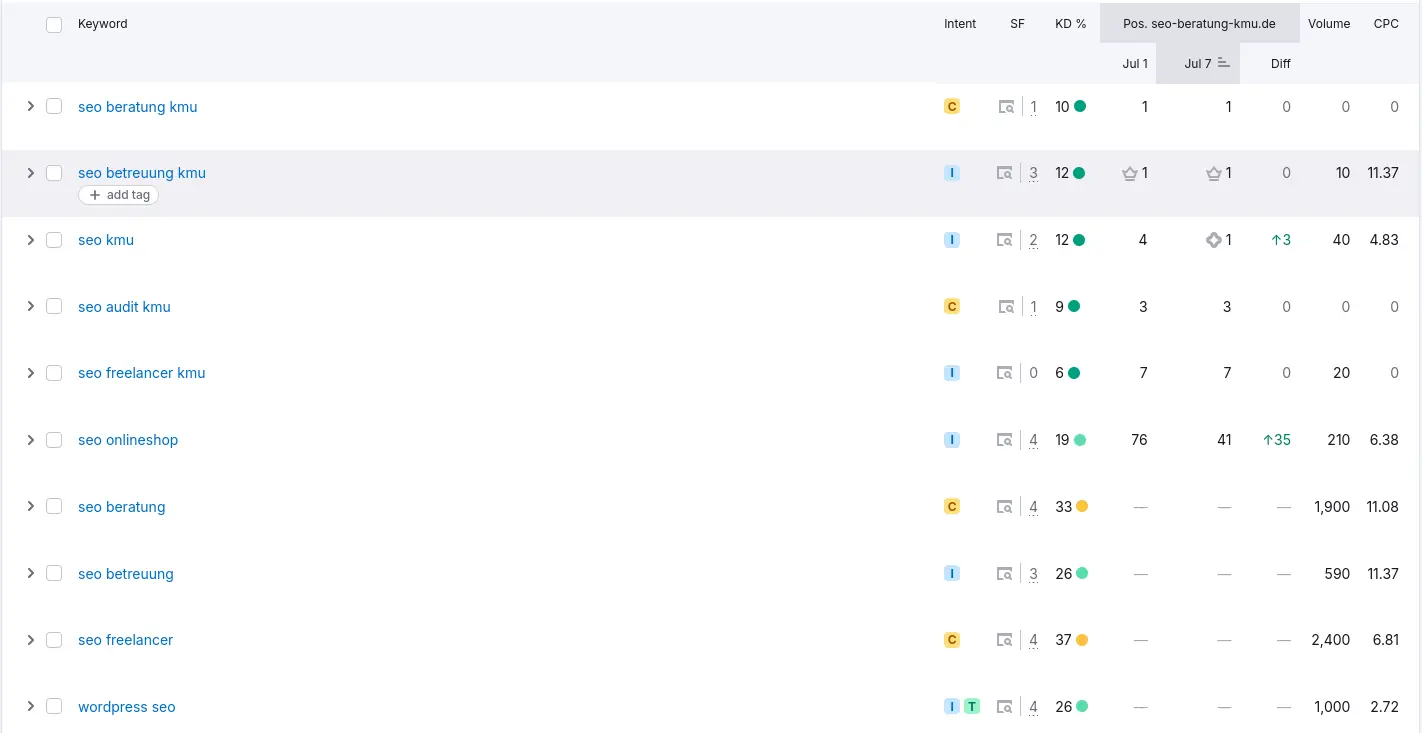Sort by CPC column header
Viewport: 1422px width, 733px height.
point(1386,24)
